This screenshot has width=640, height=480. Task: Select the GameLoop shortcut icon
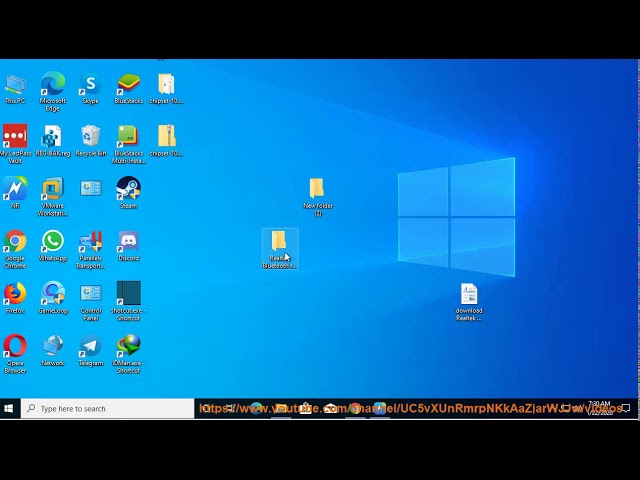point(53,298)
